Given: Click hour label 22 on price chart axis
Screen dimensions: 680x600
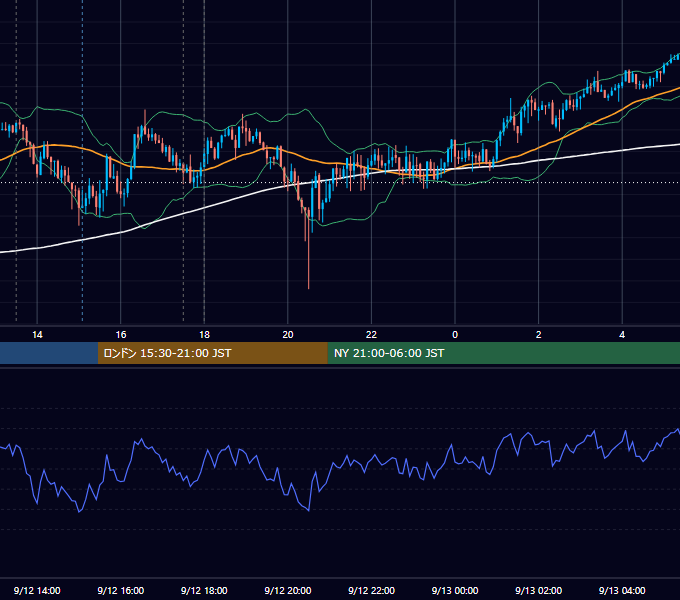Looking at the screenshot, I should [371, 335].
